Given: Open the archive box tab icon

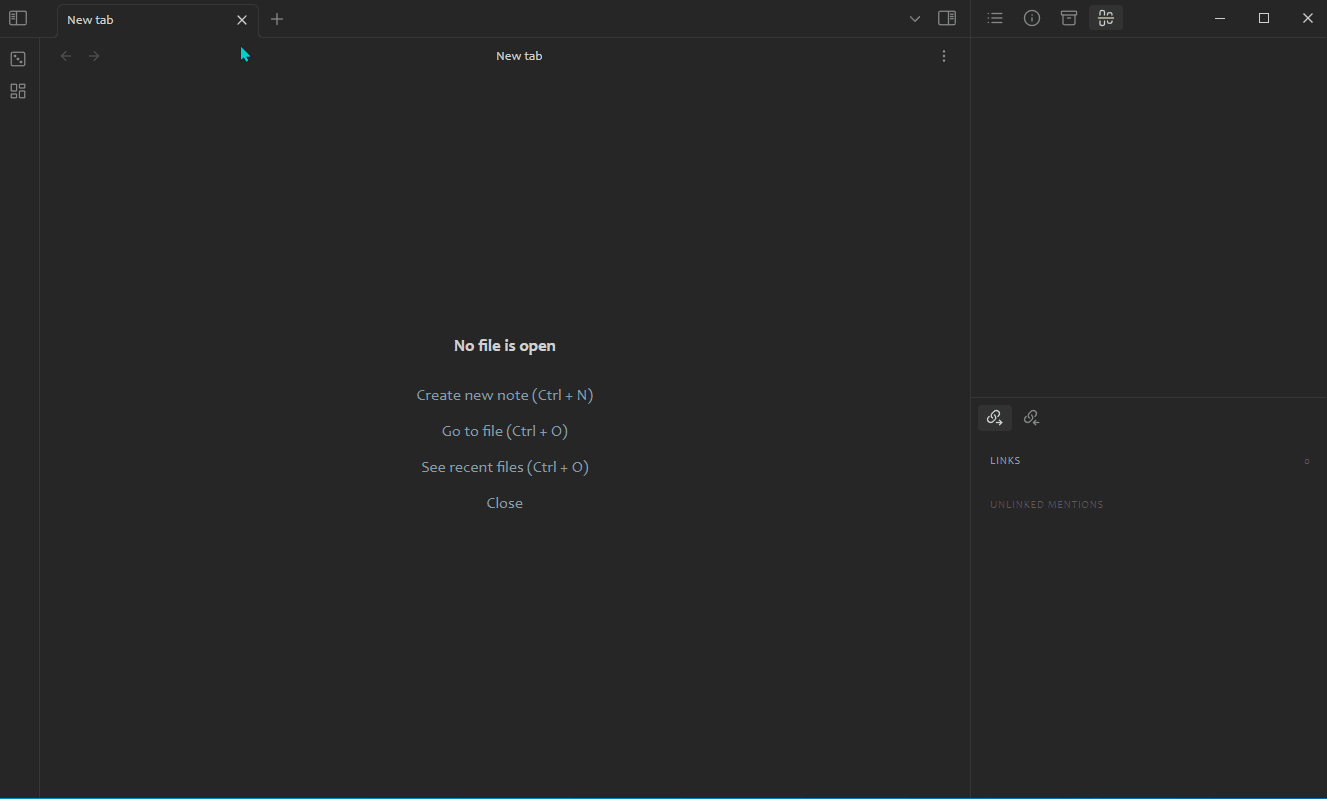Looking at the screenshot, I should tap(1069, 18).
